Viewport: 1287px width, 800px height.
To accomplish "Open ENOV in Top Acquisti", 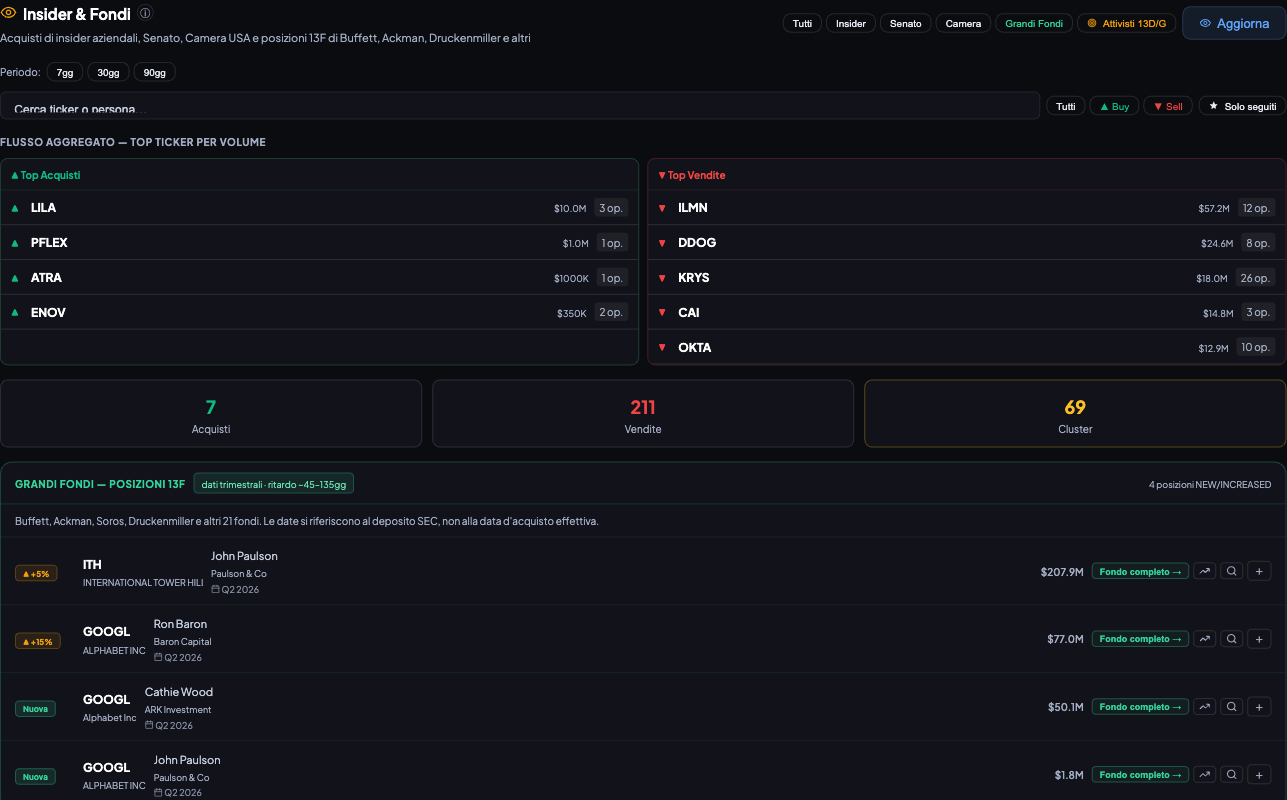I will 319,313.
